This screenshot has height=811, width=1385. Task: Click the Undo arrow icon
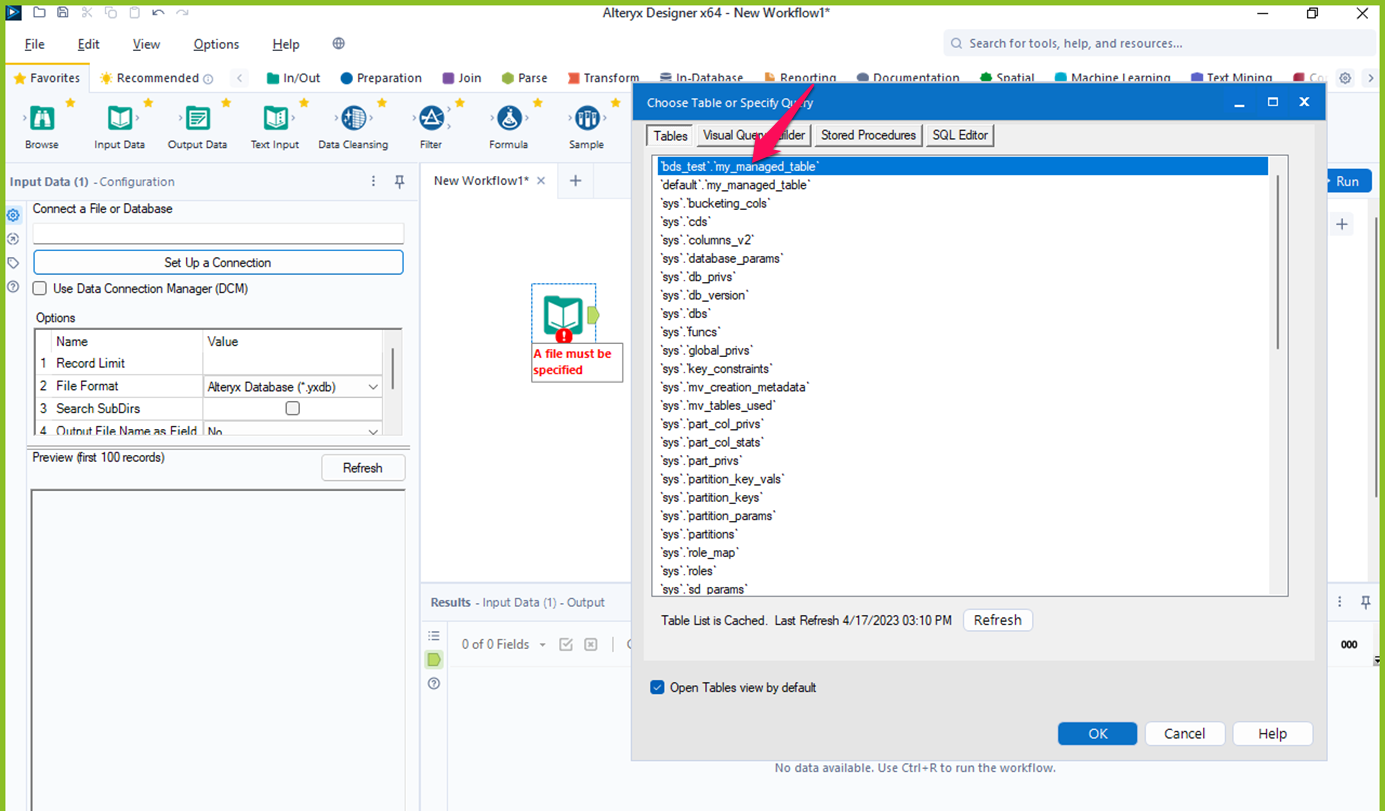[x=158, y=13]
